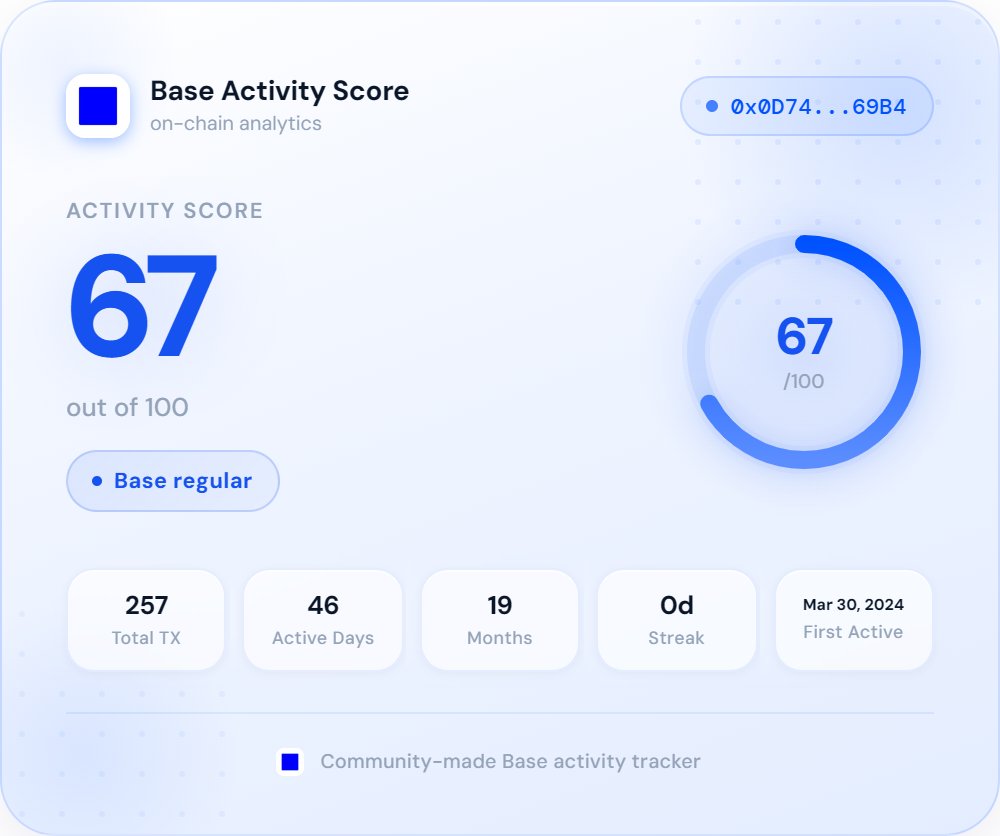
Task: Select the Mar 30, 2024 First Active card
Action: 853,620
